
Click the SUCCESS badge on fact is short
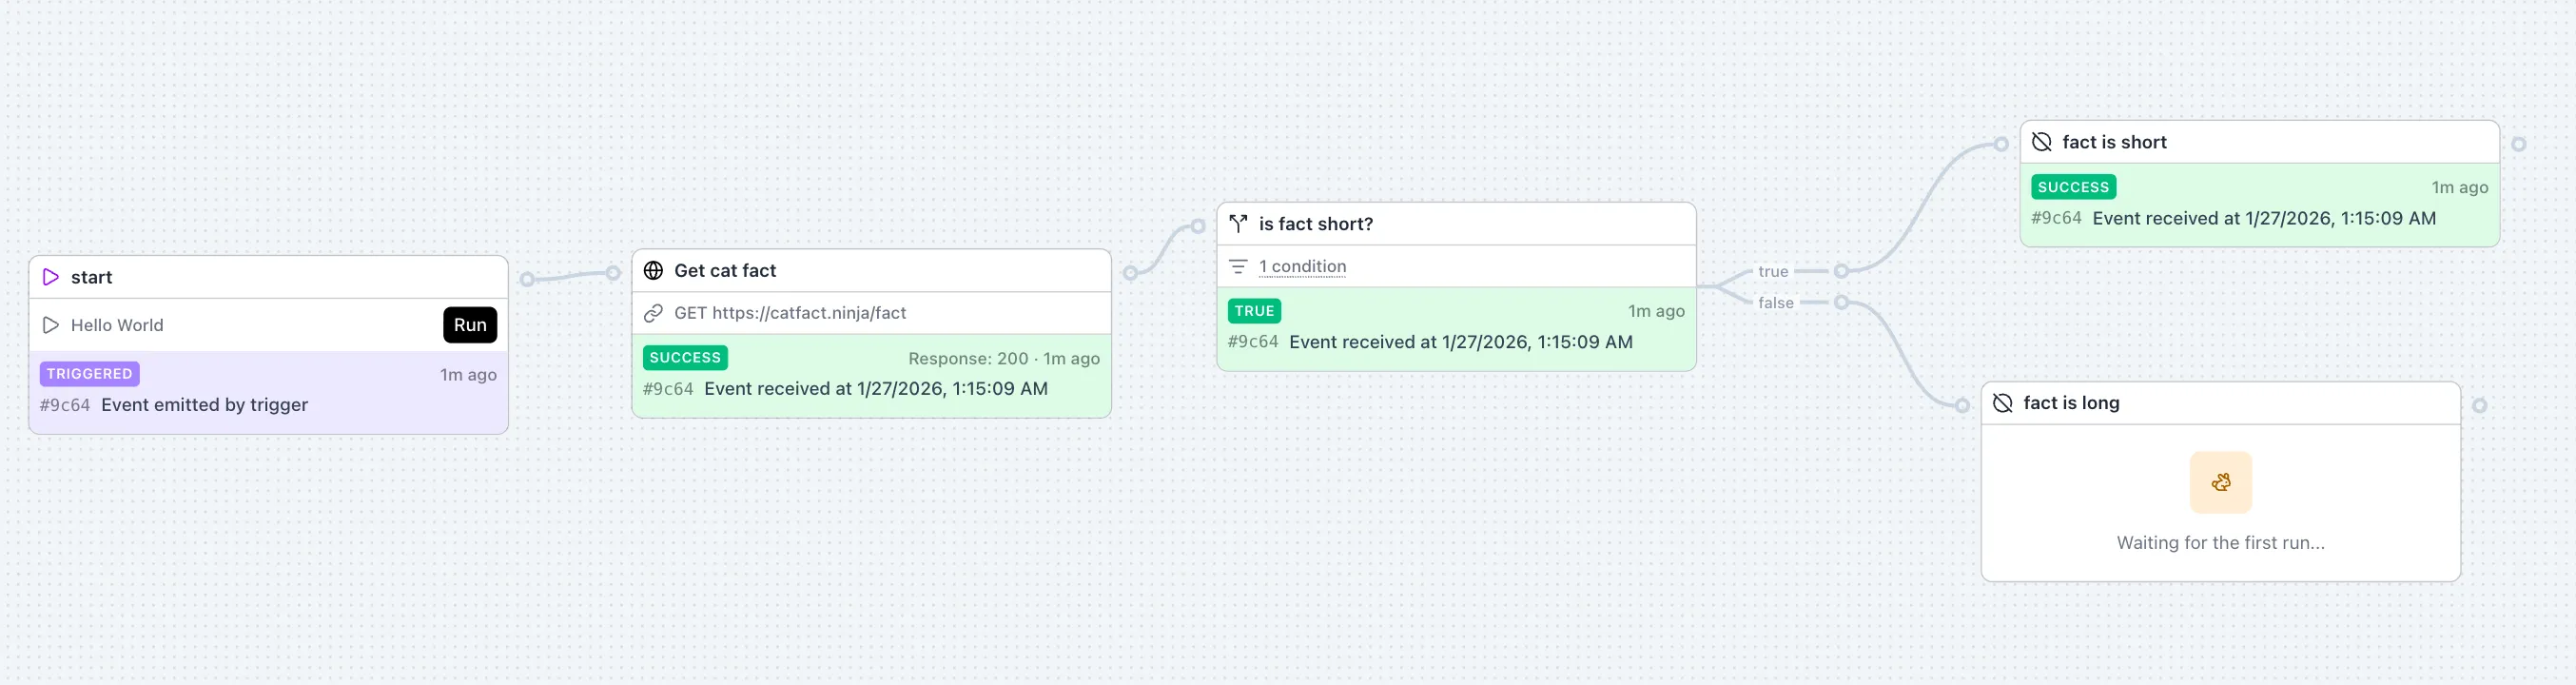click(x=2073, y=187)
